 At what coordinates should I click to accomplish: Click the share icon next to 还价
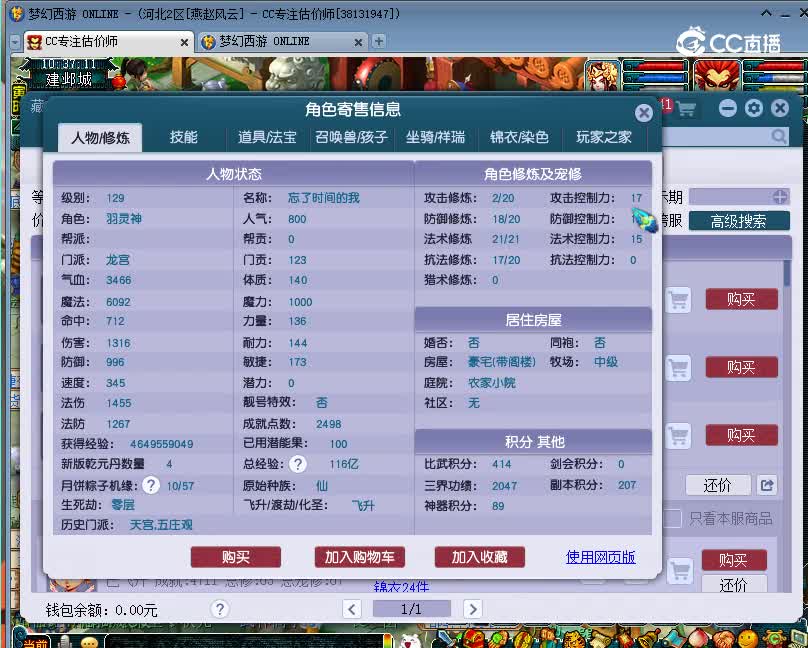coord(767,485)
